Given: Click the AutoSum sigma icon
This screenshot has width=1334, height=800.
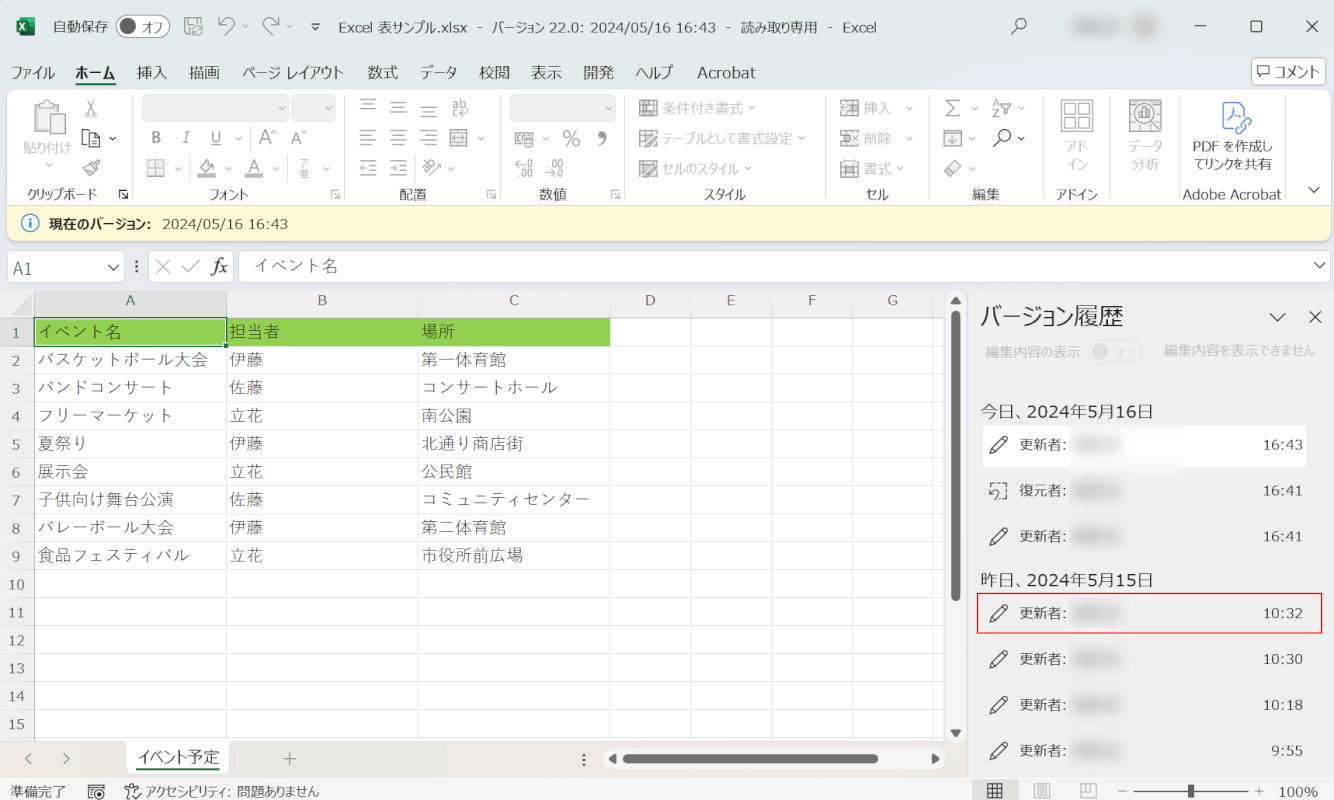Looking at the screenshot, I should (x=952, y=108).
